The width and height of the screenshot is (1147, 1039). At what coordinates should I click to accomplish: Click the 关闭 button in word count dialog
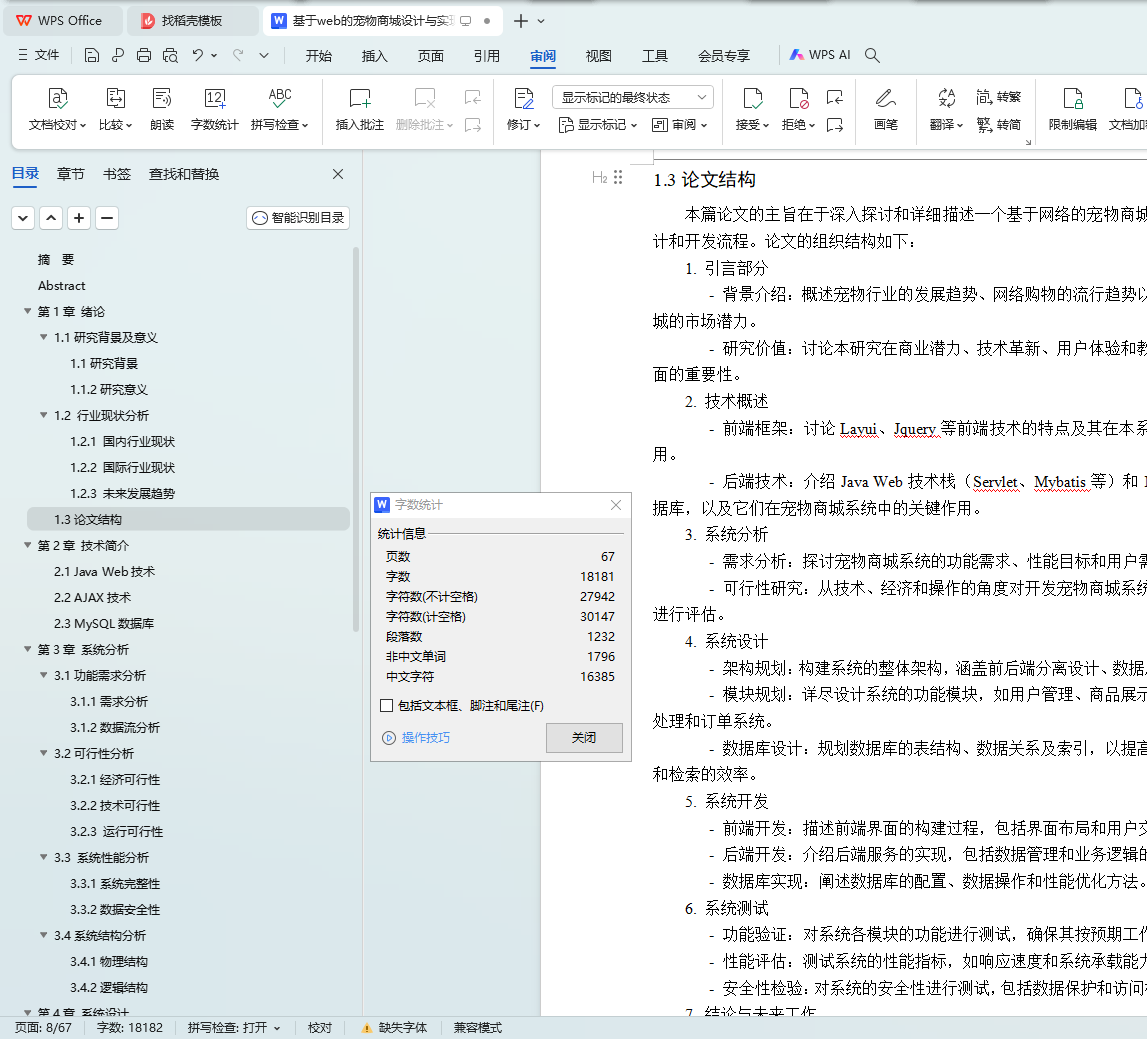pos(584,738)
